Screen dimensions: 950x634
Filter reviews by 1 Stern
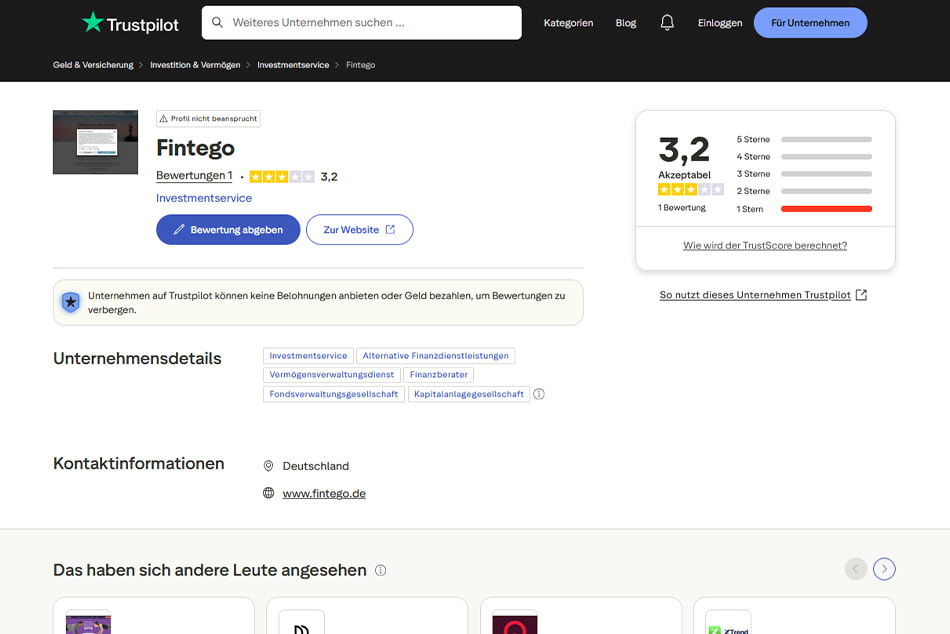coord(804,209)
